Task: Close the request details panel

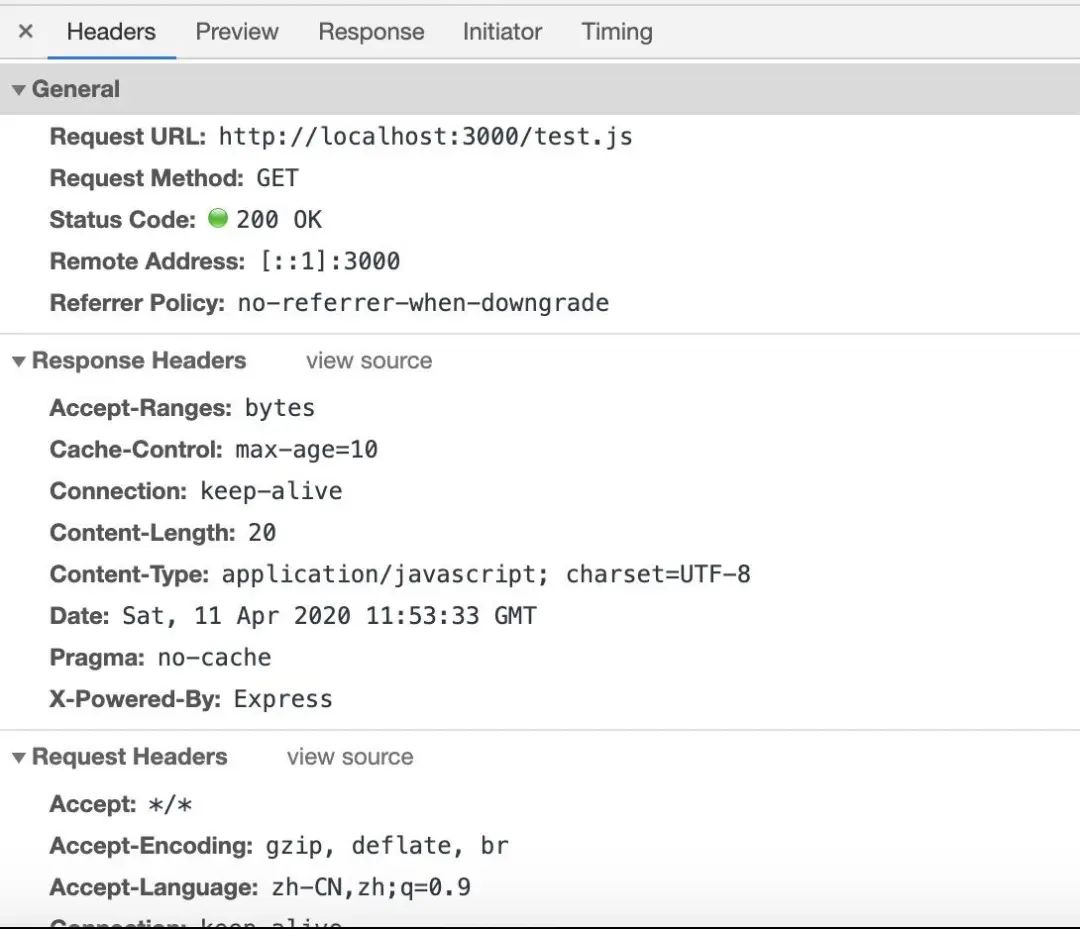Action: point(25,31)
